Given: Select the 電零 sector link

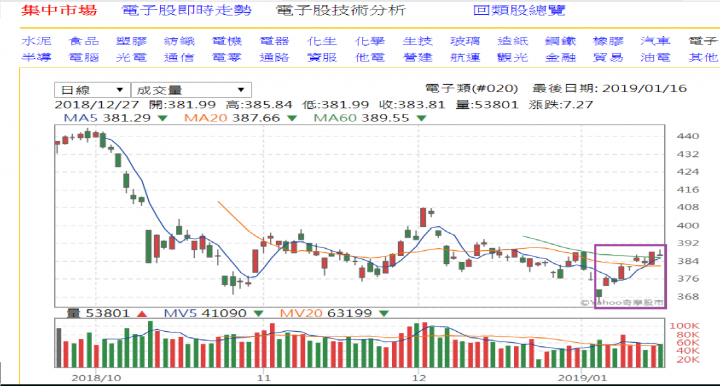Looking at the screenshot, I should (x=227, y=57).
